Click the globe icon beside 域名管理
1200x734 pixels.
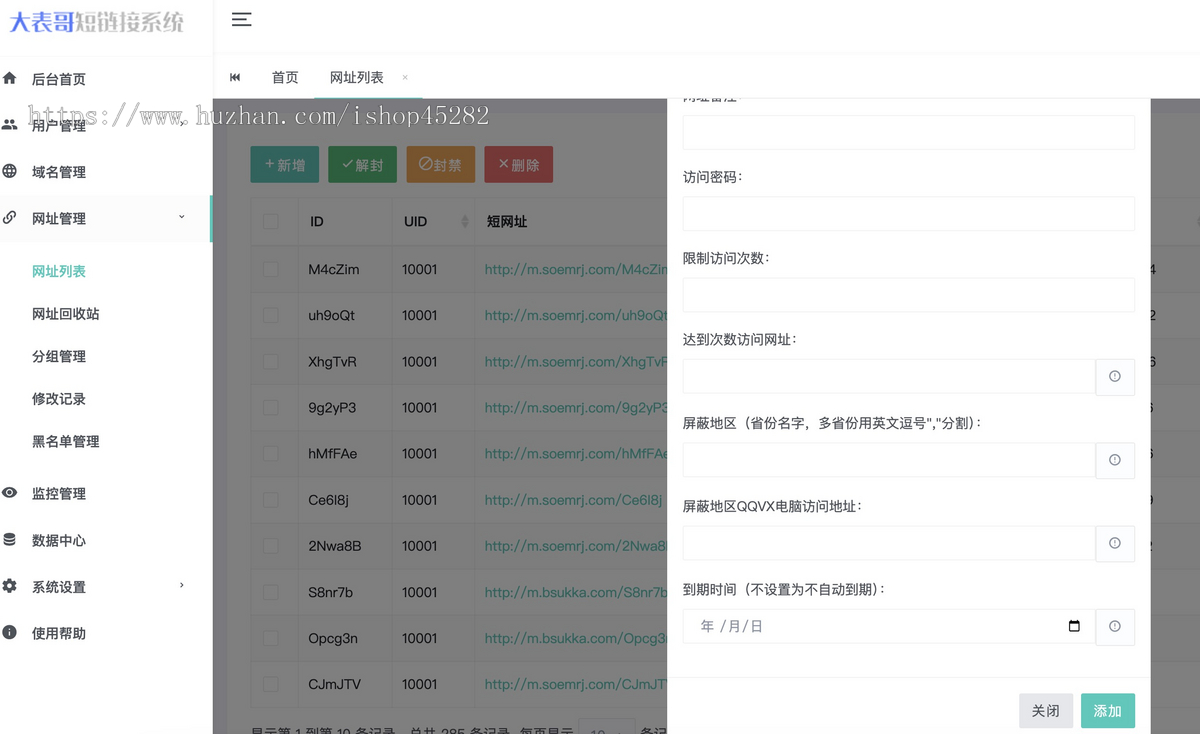point(10,171)
